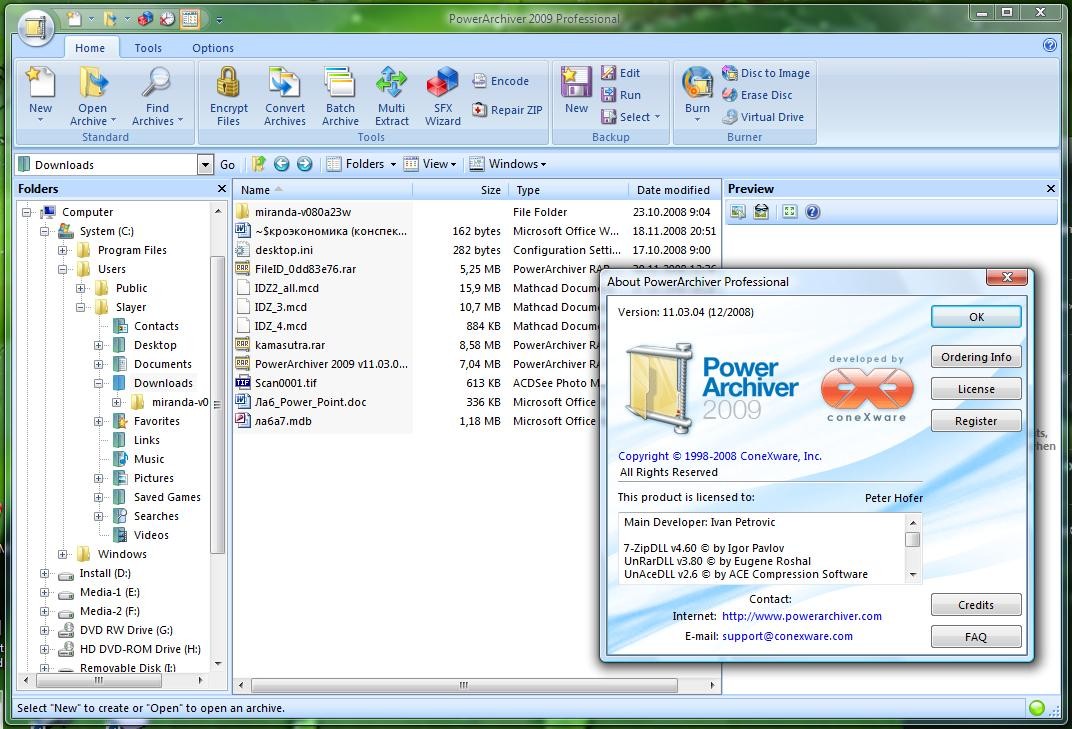Sort files by Date modified column header

coord(673,190)
